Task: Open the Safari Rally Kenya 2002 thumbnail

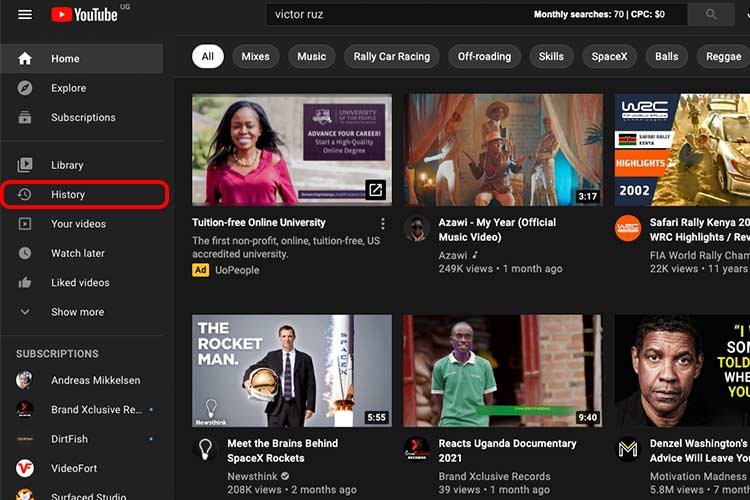Action: pyautogui.click(x=682, y=150)
